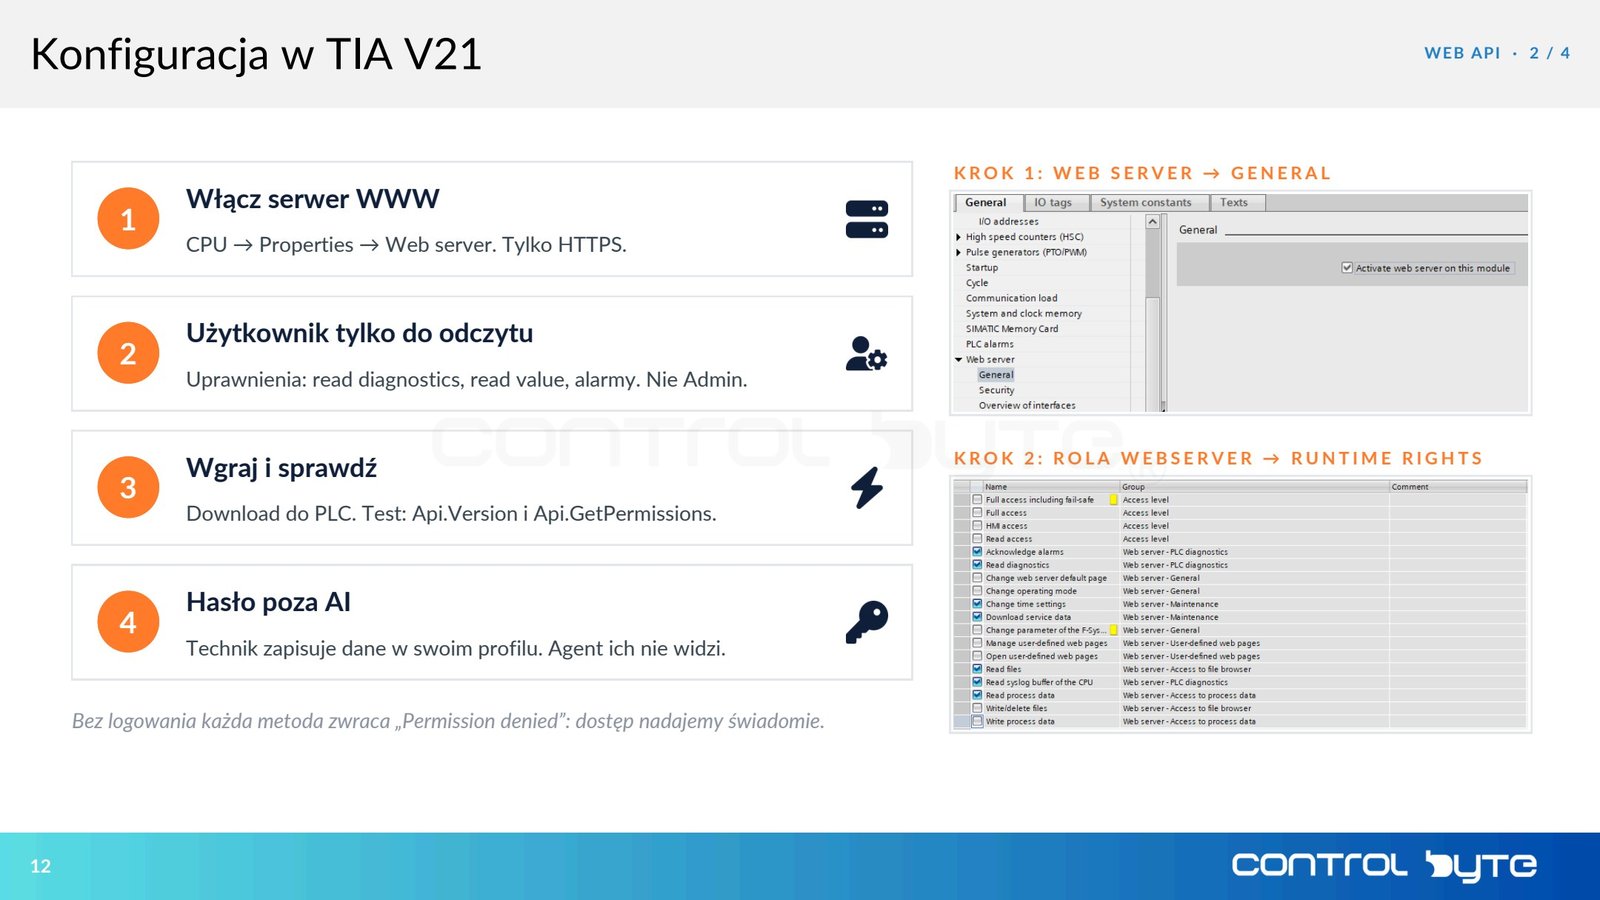Image resolution: width=1600 pixels, height=900 pixels.
Task: Expand High speed counters (HSC) tree node
Action: [x=958, y=237]
